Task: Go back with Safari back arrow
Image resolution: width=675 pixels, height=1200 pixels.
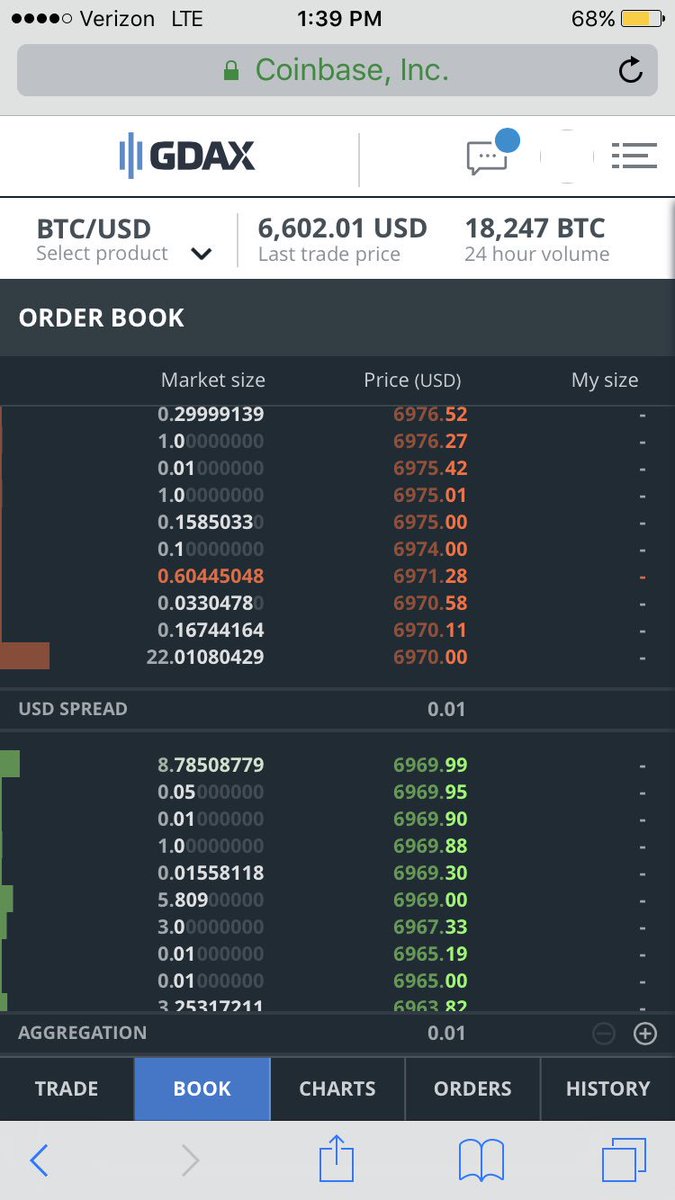Action: [x=39, y=1160]
